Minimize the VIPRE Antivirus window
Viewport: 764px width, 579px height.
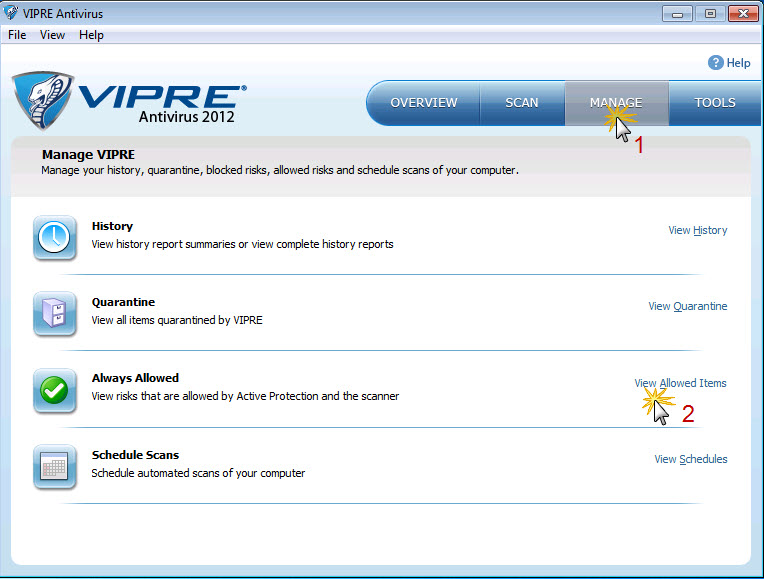pyautogui.click(x=677, y=14)
